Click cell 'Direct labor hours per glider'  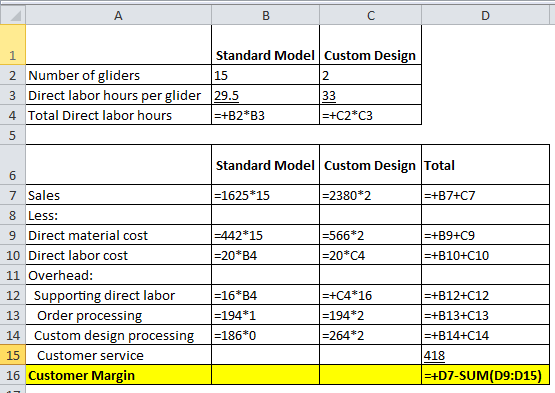(119, 95)
